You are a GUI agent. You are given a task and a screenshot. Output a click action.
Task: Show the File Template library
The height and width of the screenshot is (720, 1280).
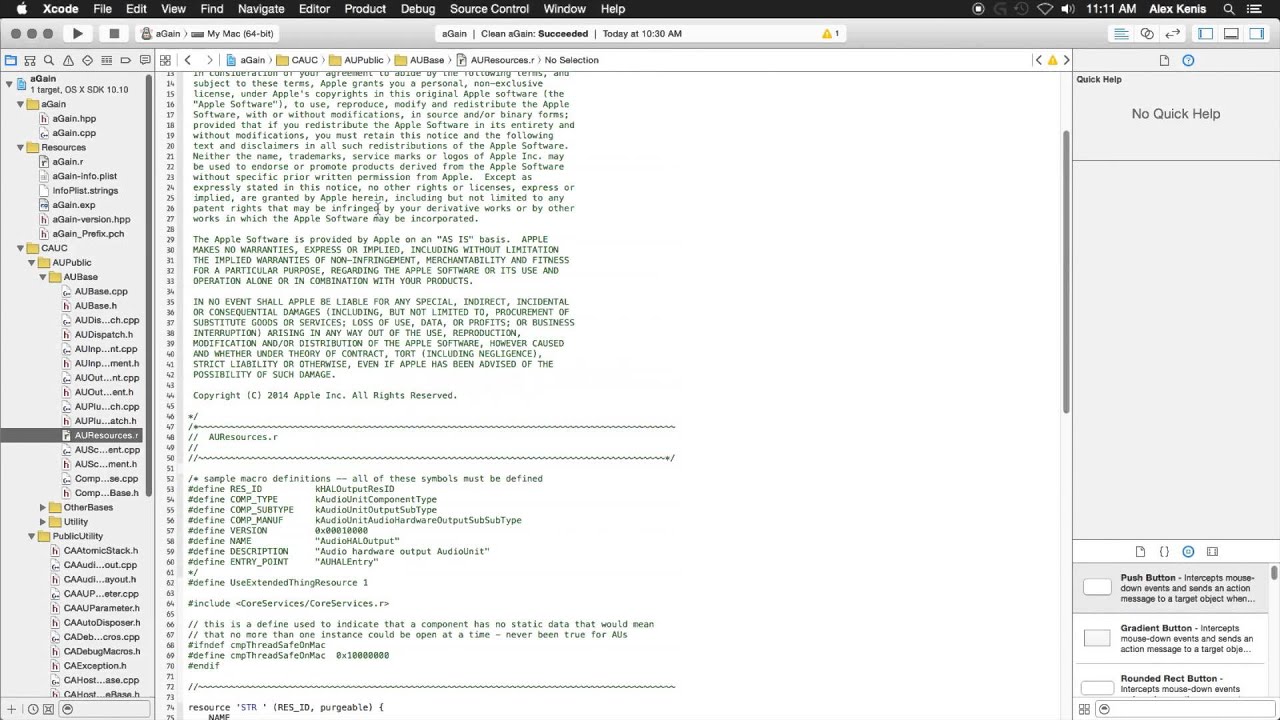pos(1140,552)
